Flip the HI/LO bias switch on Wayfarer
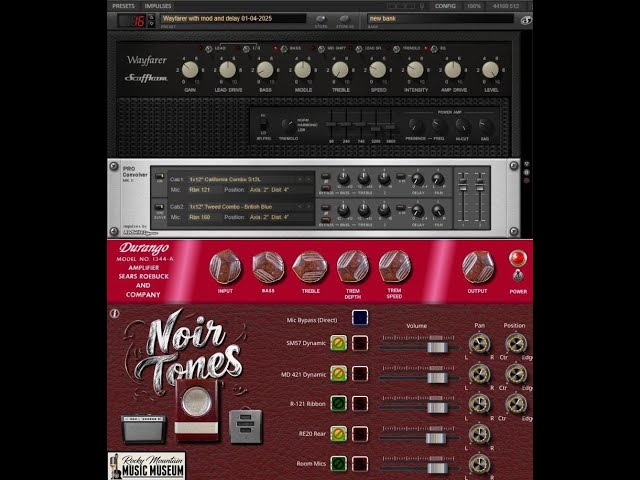This screenshot has height=480, width=640. 263,124
